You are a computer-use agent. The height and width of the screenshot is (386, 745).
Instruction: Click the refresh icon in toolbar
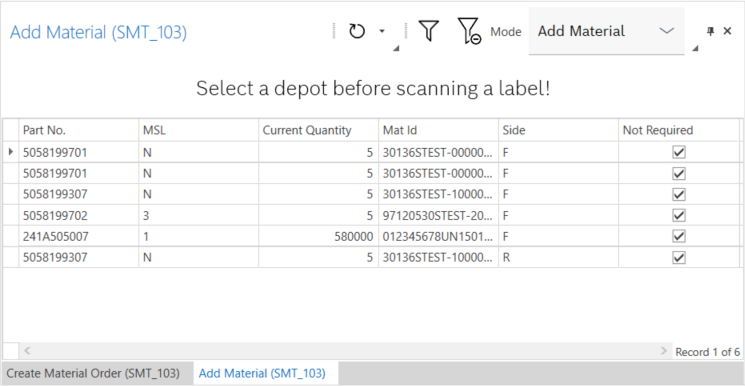tap(357, 31)
